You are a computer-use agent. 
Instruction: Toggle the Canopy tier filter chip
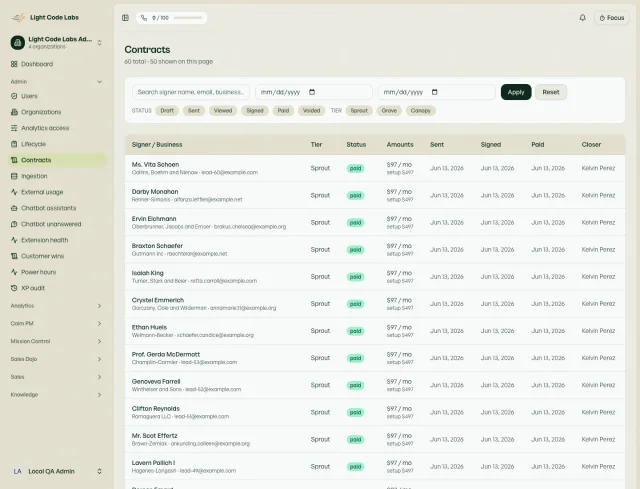click(x=420, y=111)
